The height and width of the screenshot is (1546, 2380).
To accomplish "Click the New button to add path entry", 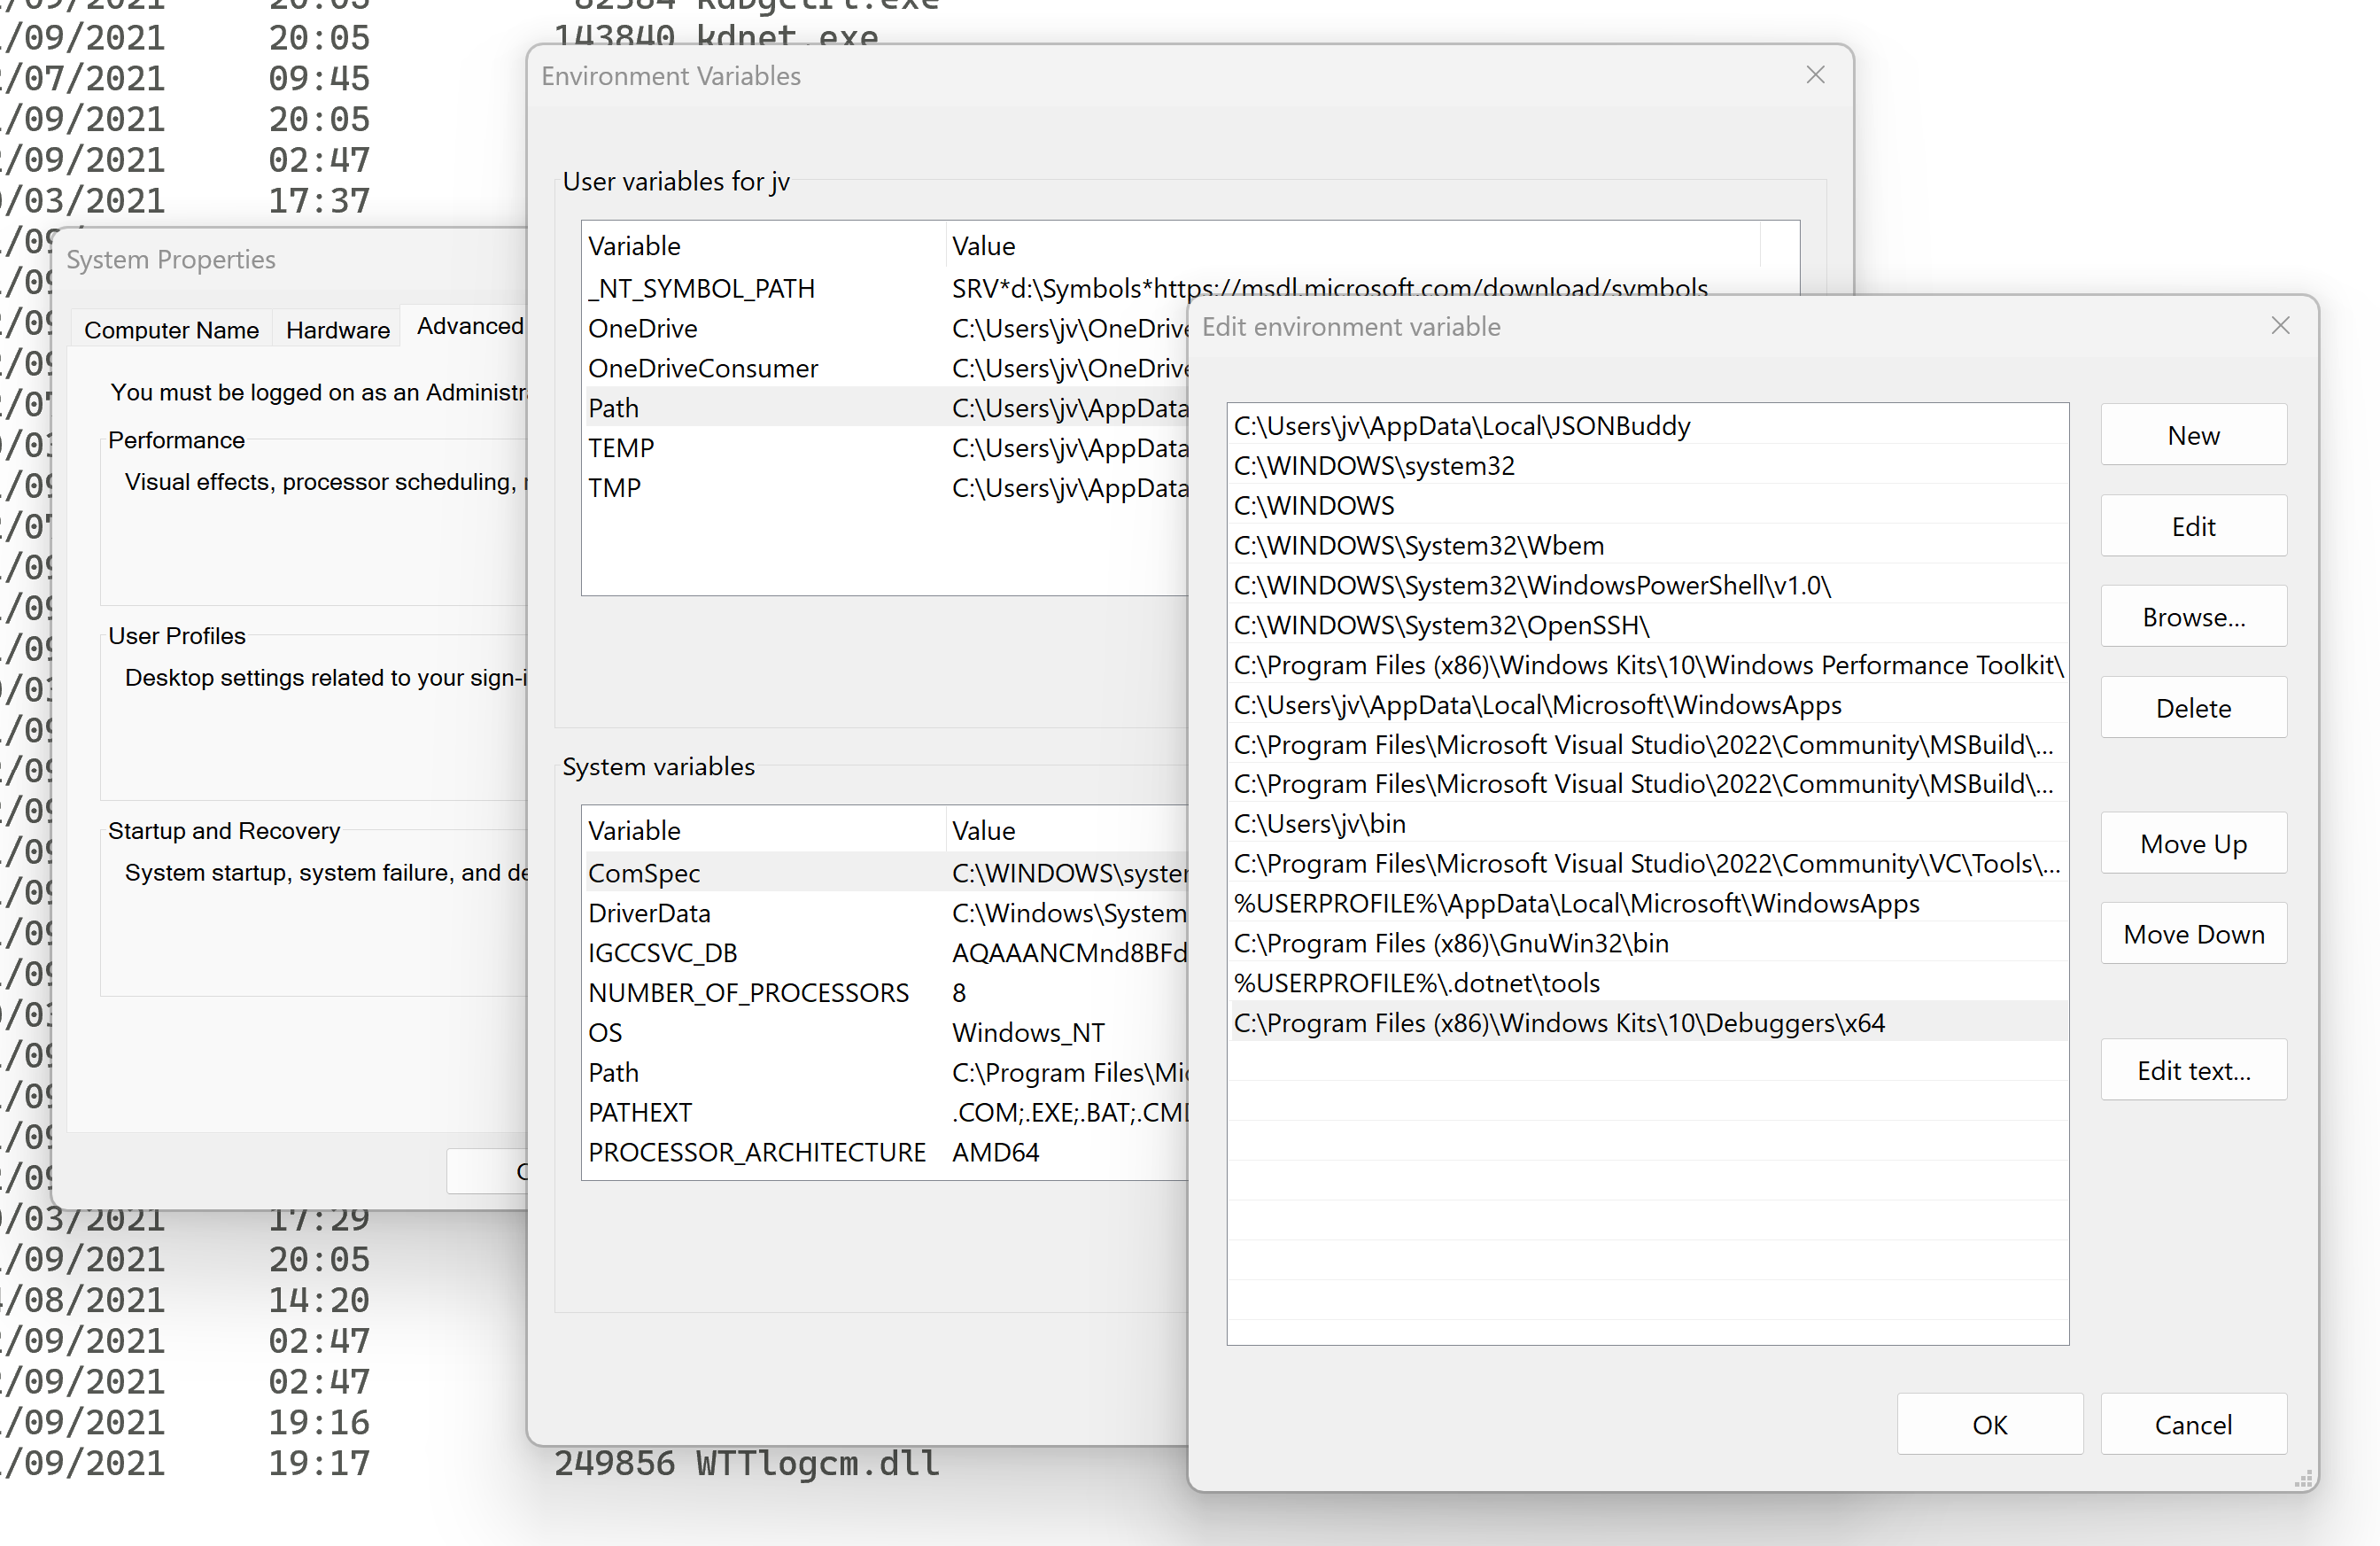I will click(2192, 436).
